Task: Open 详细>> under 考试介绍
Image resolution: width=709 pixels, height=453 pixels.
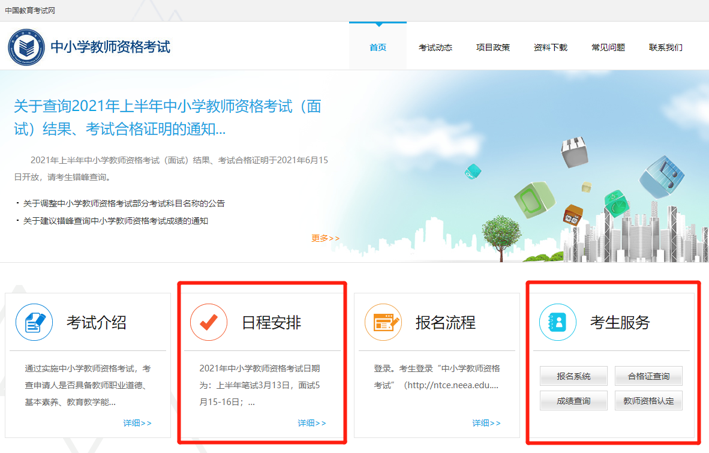Action: pos(137,423)
